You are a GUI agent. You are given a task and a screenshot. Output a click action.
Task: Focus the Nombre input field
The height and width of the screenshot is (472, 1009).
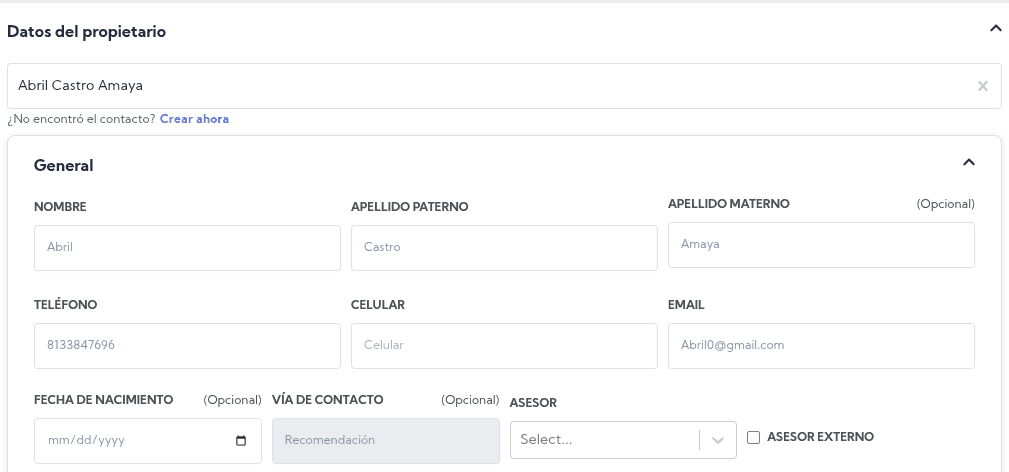coord(187,247)
